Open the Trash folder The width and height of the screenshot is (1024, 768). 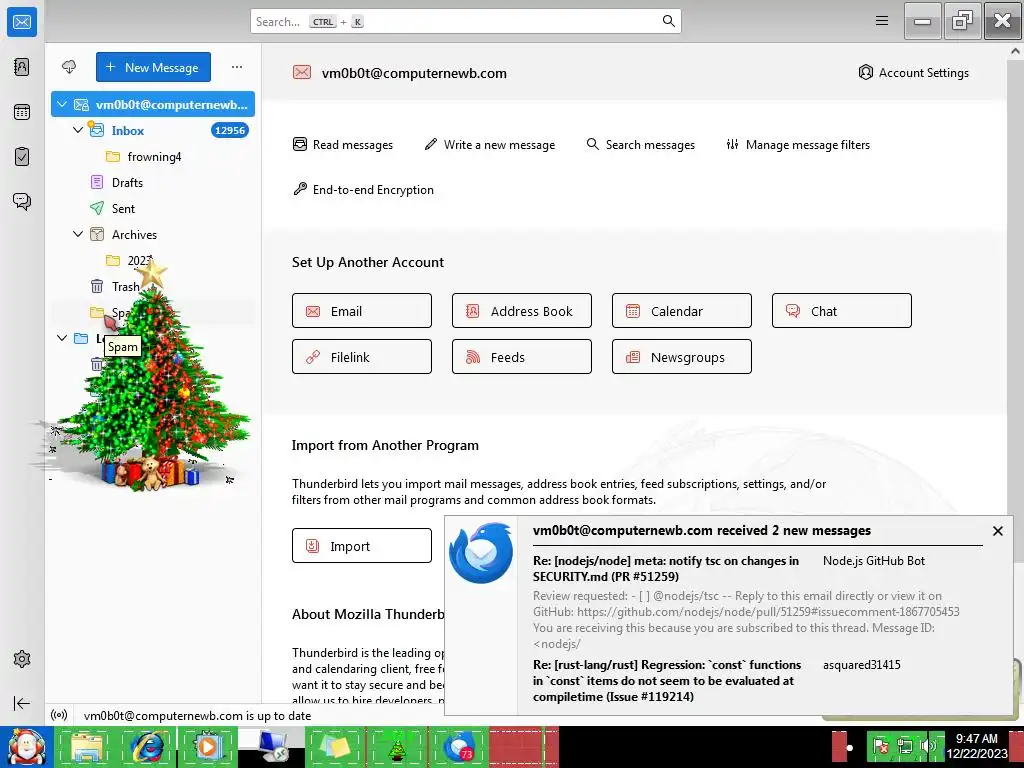[x=125, y=287]
